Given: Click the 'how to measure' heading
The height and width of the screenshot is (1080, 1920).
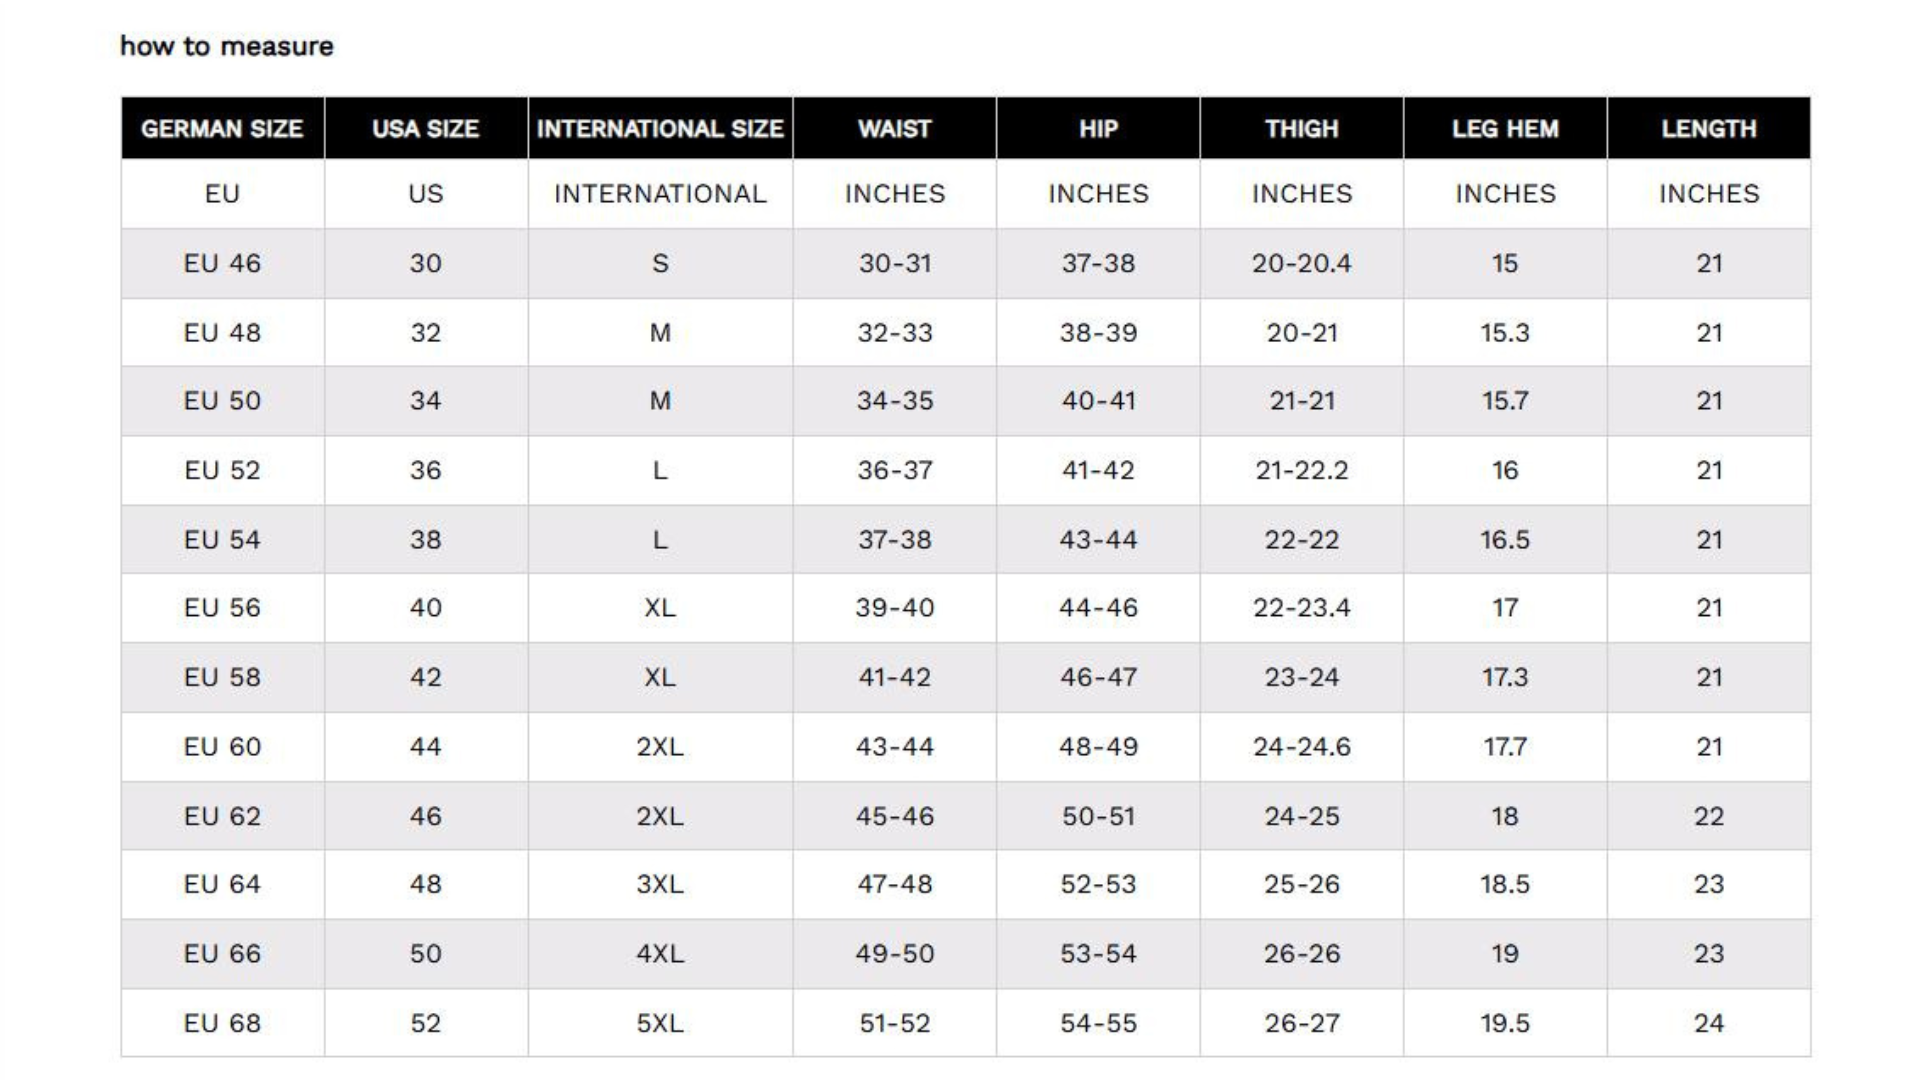Looking at the screenshot, I should 226,46.
